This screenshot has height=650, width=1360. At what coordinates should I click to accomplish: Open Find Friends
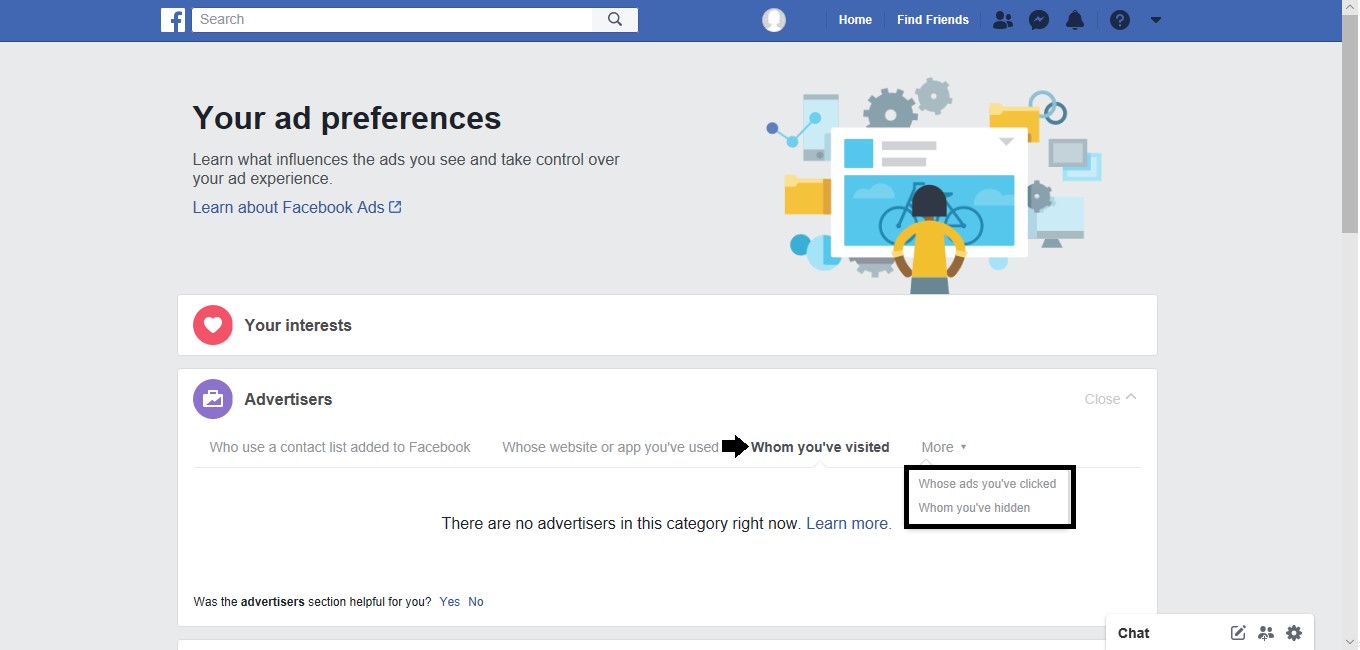pyautogui.click(x=933, y=20)
